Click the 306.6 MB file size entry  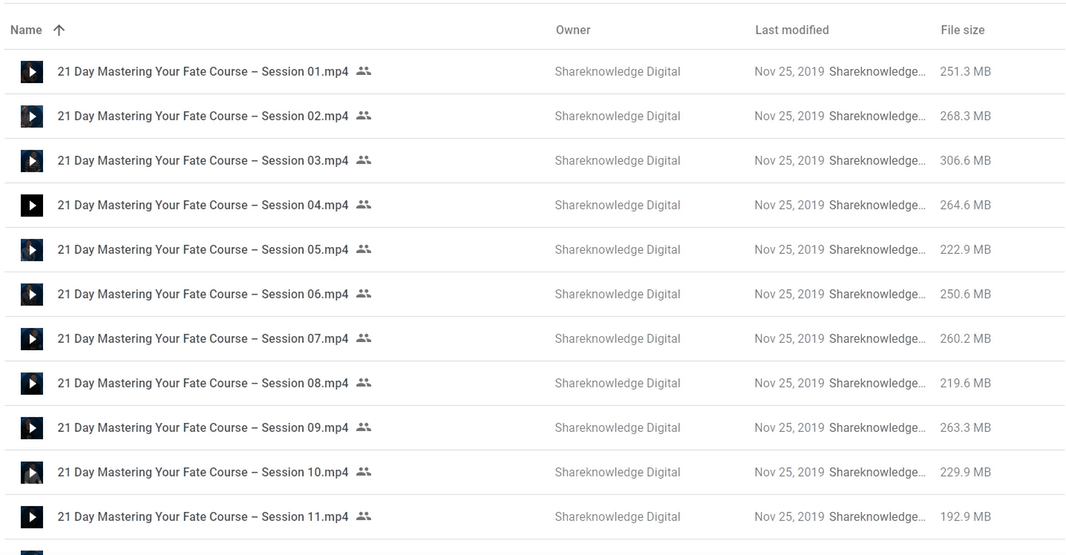[x=965, y=161]
